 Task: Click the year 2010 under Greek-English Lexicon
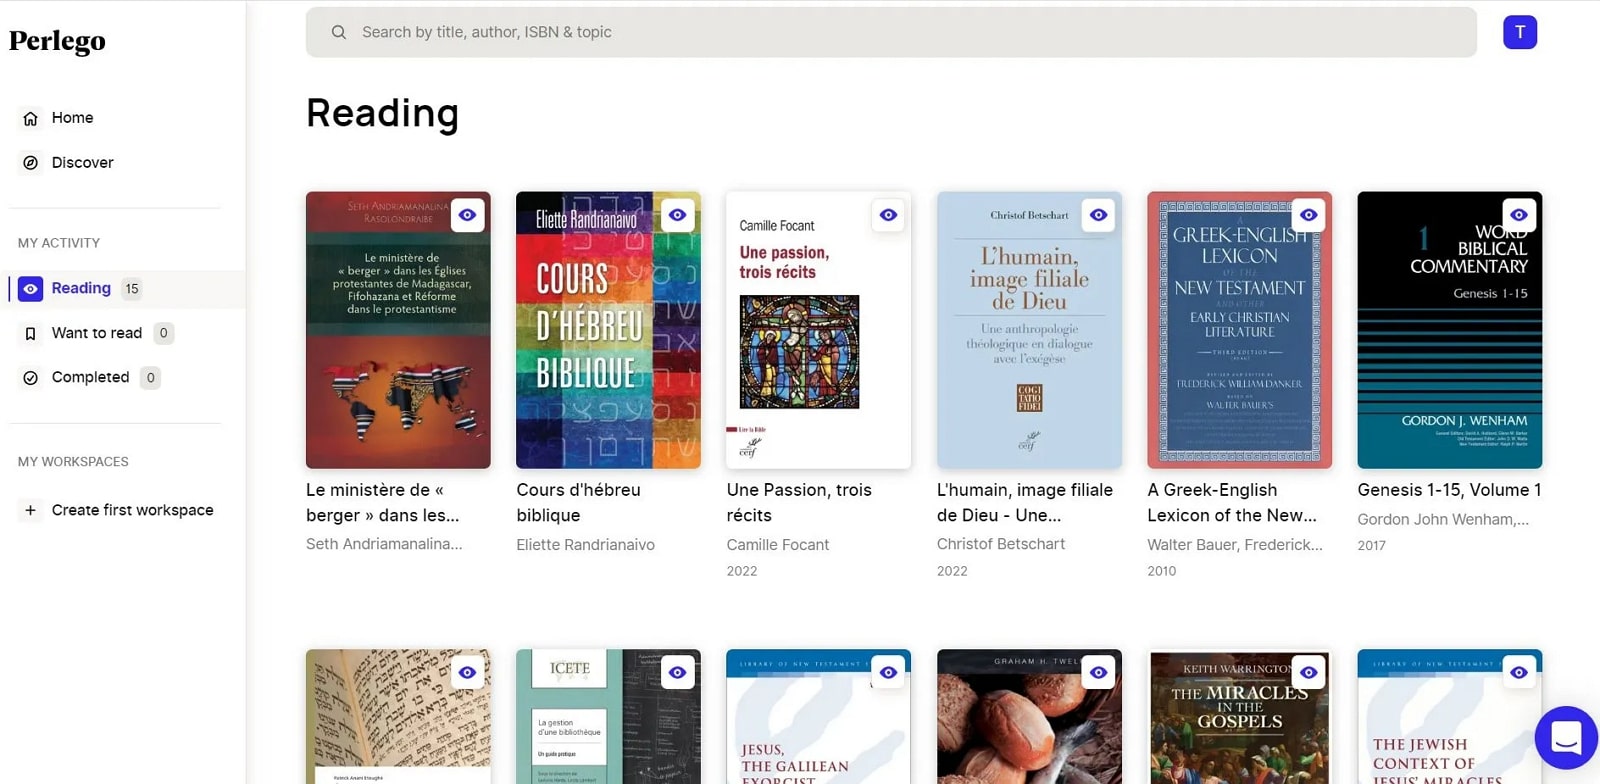pos(1162,571)
